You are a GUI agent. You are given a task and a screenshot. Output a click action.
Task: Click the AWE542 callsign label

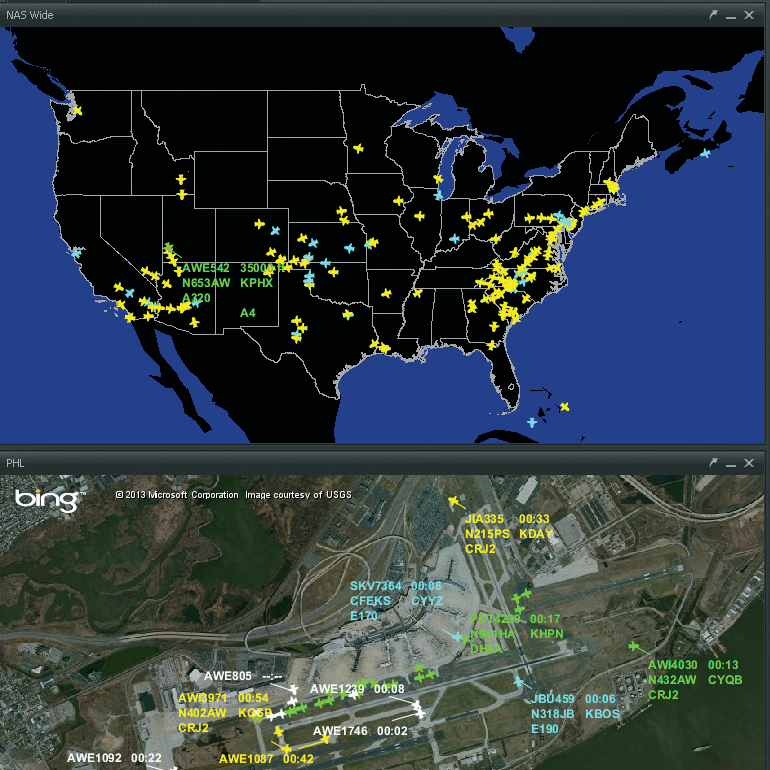pyautogui.click(x=206, y=268)
